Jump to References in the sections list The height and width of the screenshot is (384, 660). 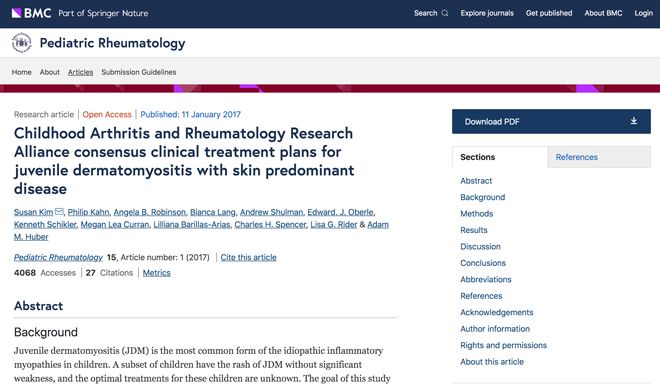coord(481,296)
